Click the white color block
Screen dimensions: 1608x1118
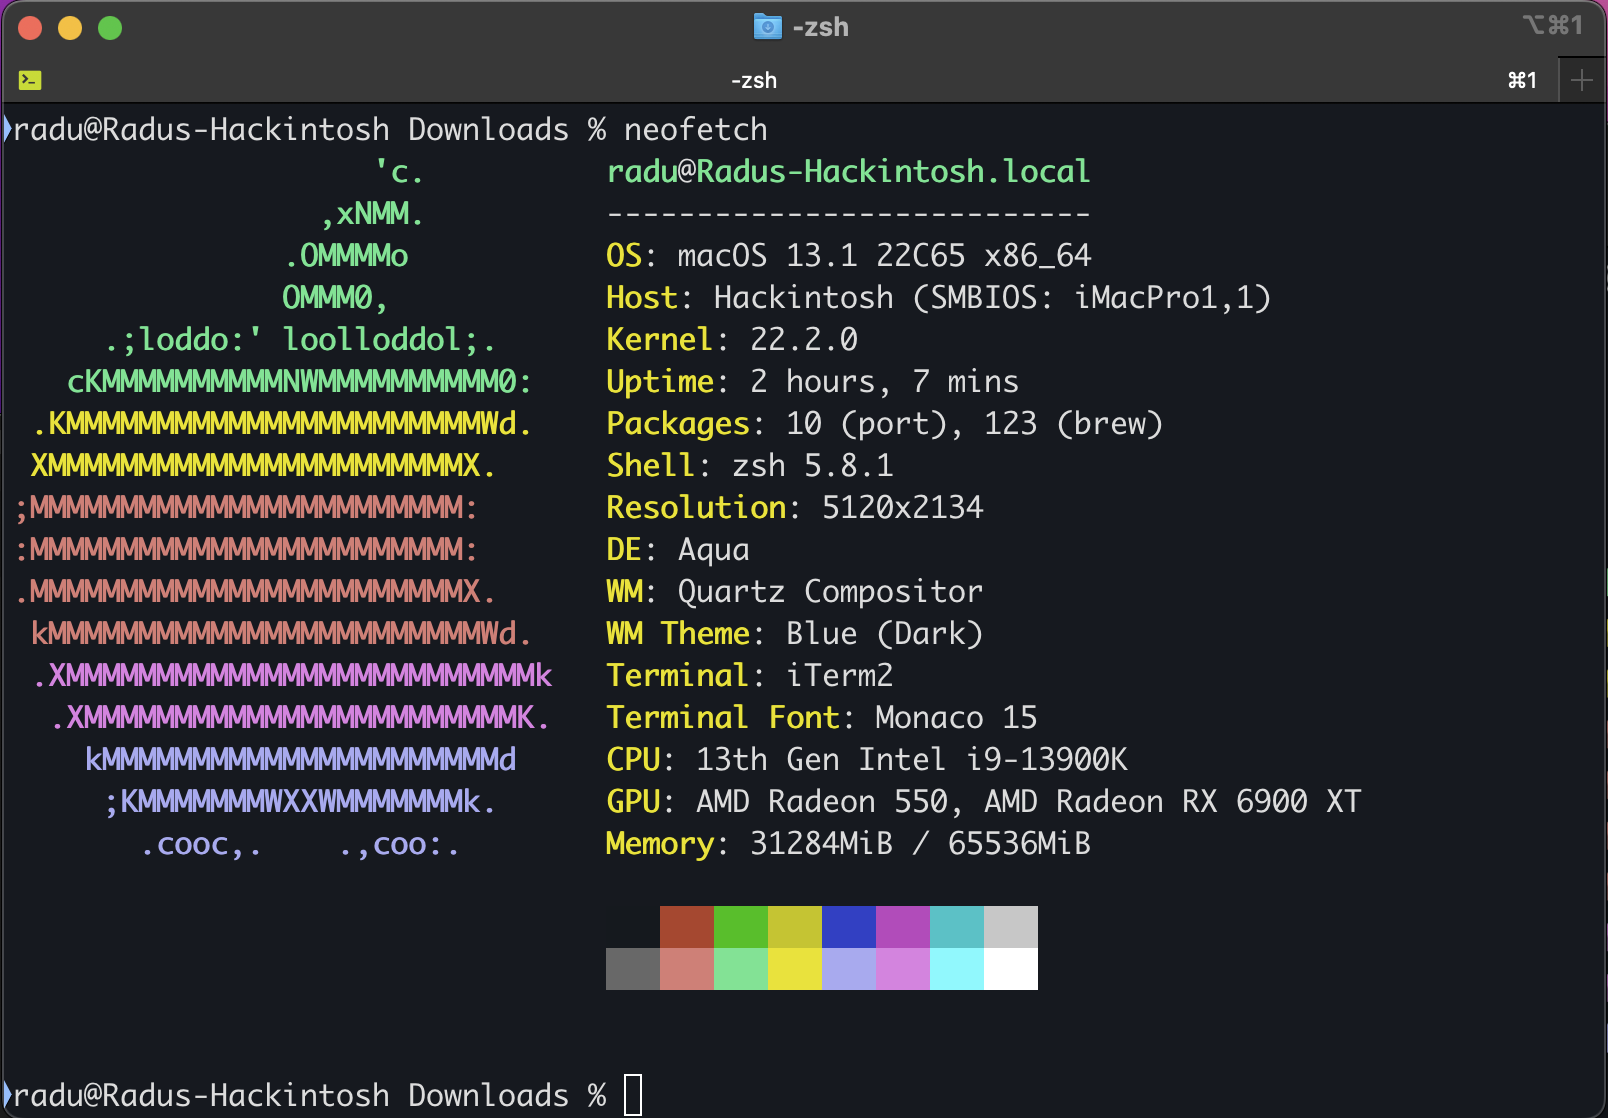1011,969
